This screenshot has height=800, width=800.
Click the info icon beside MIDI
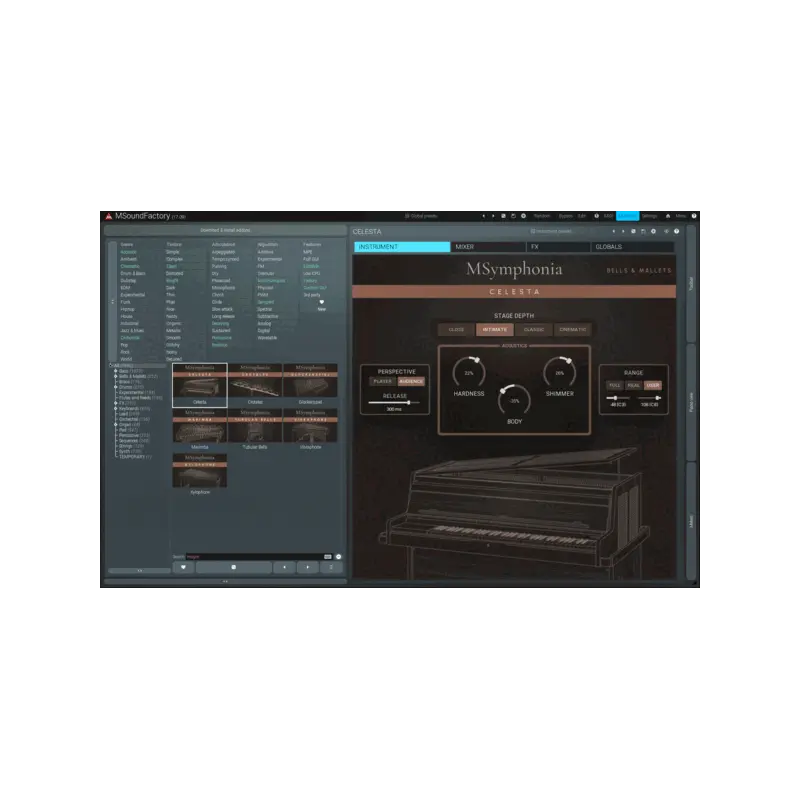596,216
